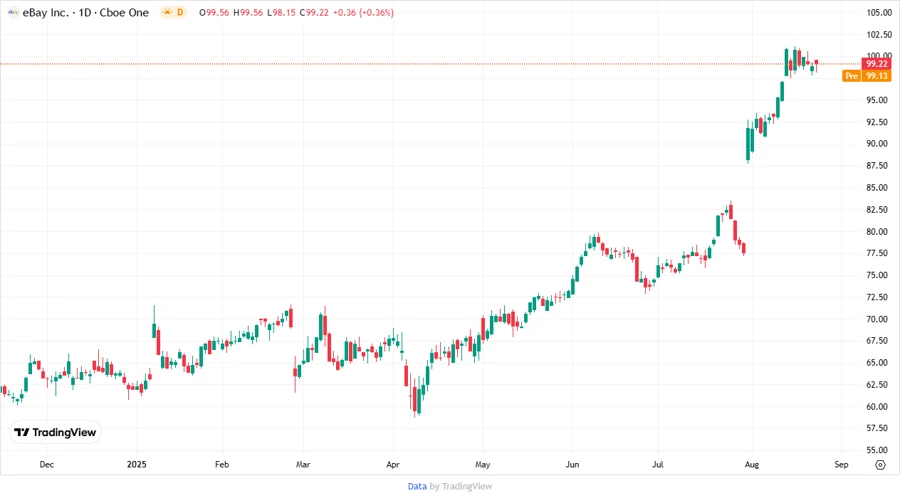Image resolution: width=900 pixels, height=498 pixels.
Task: Click the 92.50 price axis label
Action: tap(877, 122)
